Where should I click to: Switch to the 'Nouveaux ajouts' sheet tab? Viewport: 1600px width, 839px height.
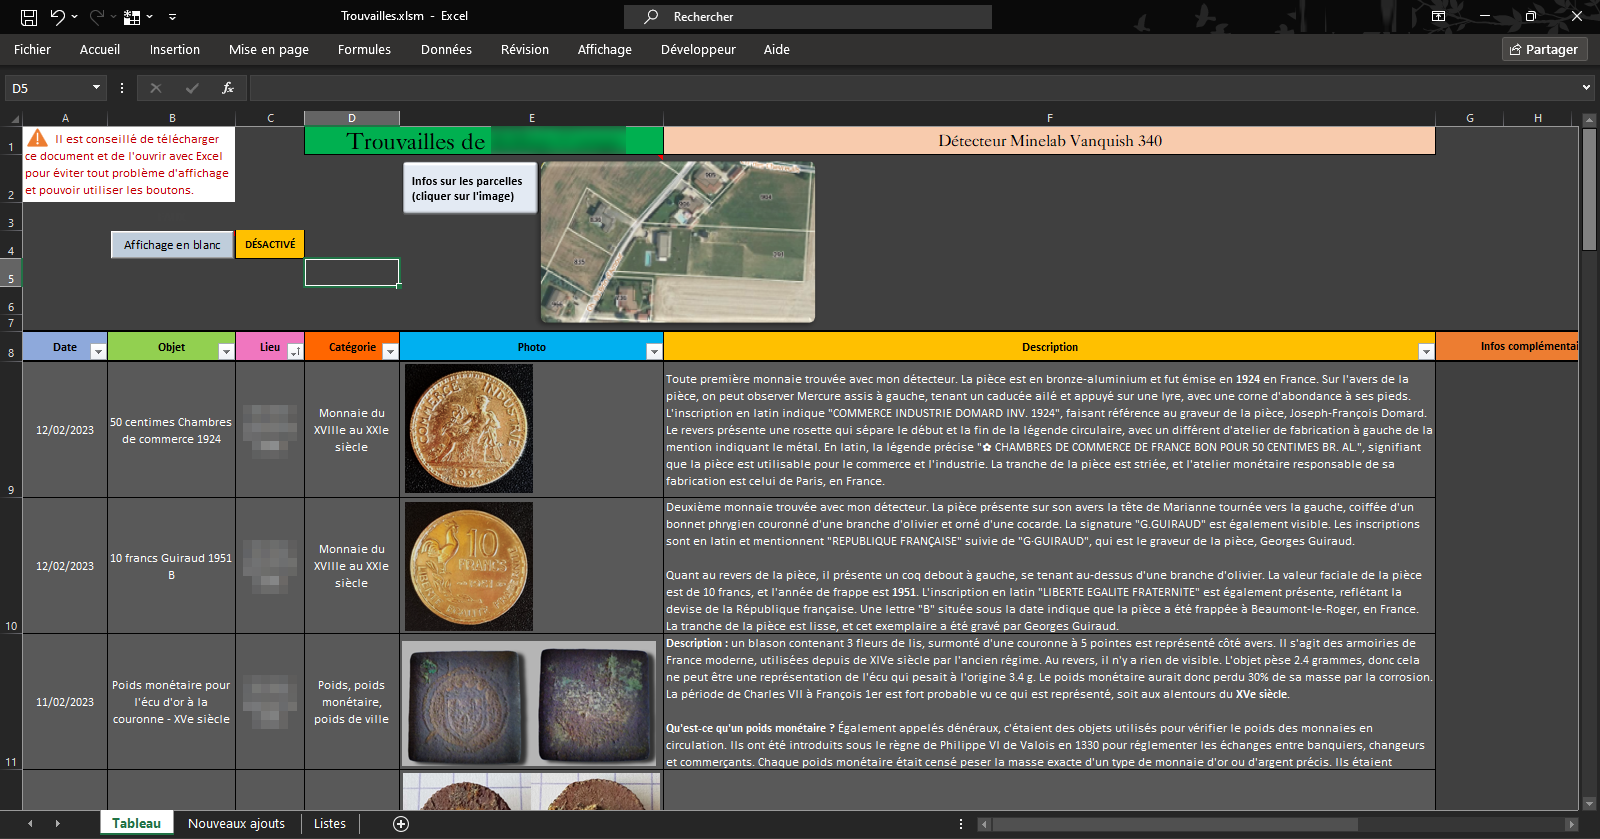[236, 824]
